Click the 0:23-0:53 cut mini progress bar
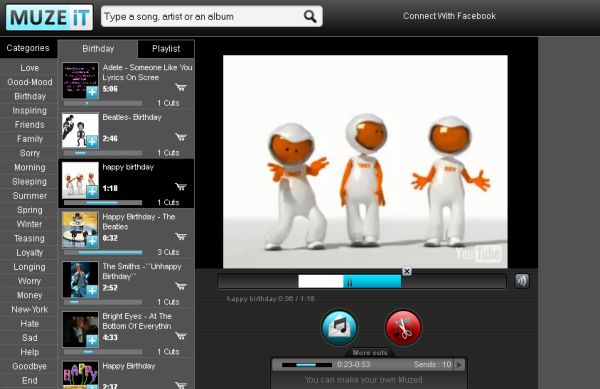This screenshot has width=600, height=389. click(x=307, y=365)
